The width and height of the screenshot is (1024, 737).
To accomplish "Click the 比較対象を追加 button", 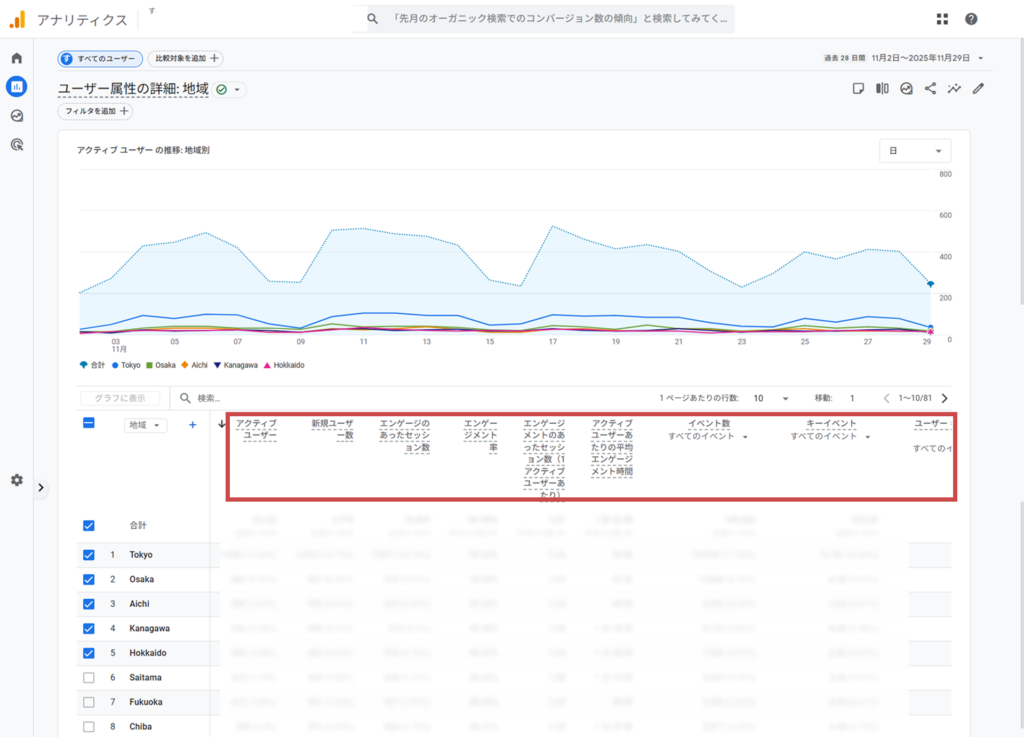I will (186, 59).
